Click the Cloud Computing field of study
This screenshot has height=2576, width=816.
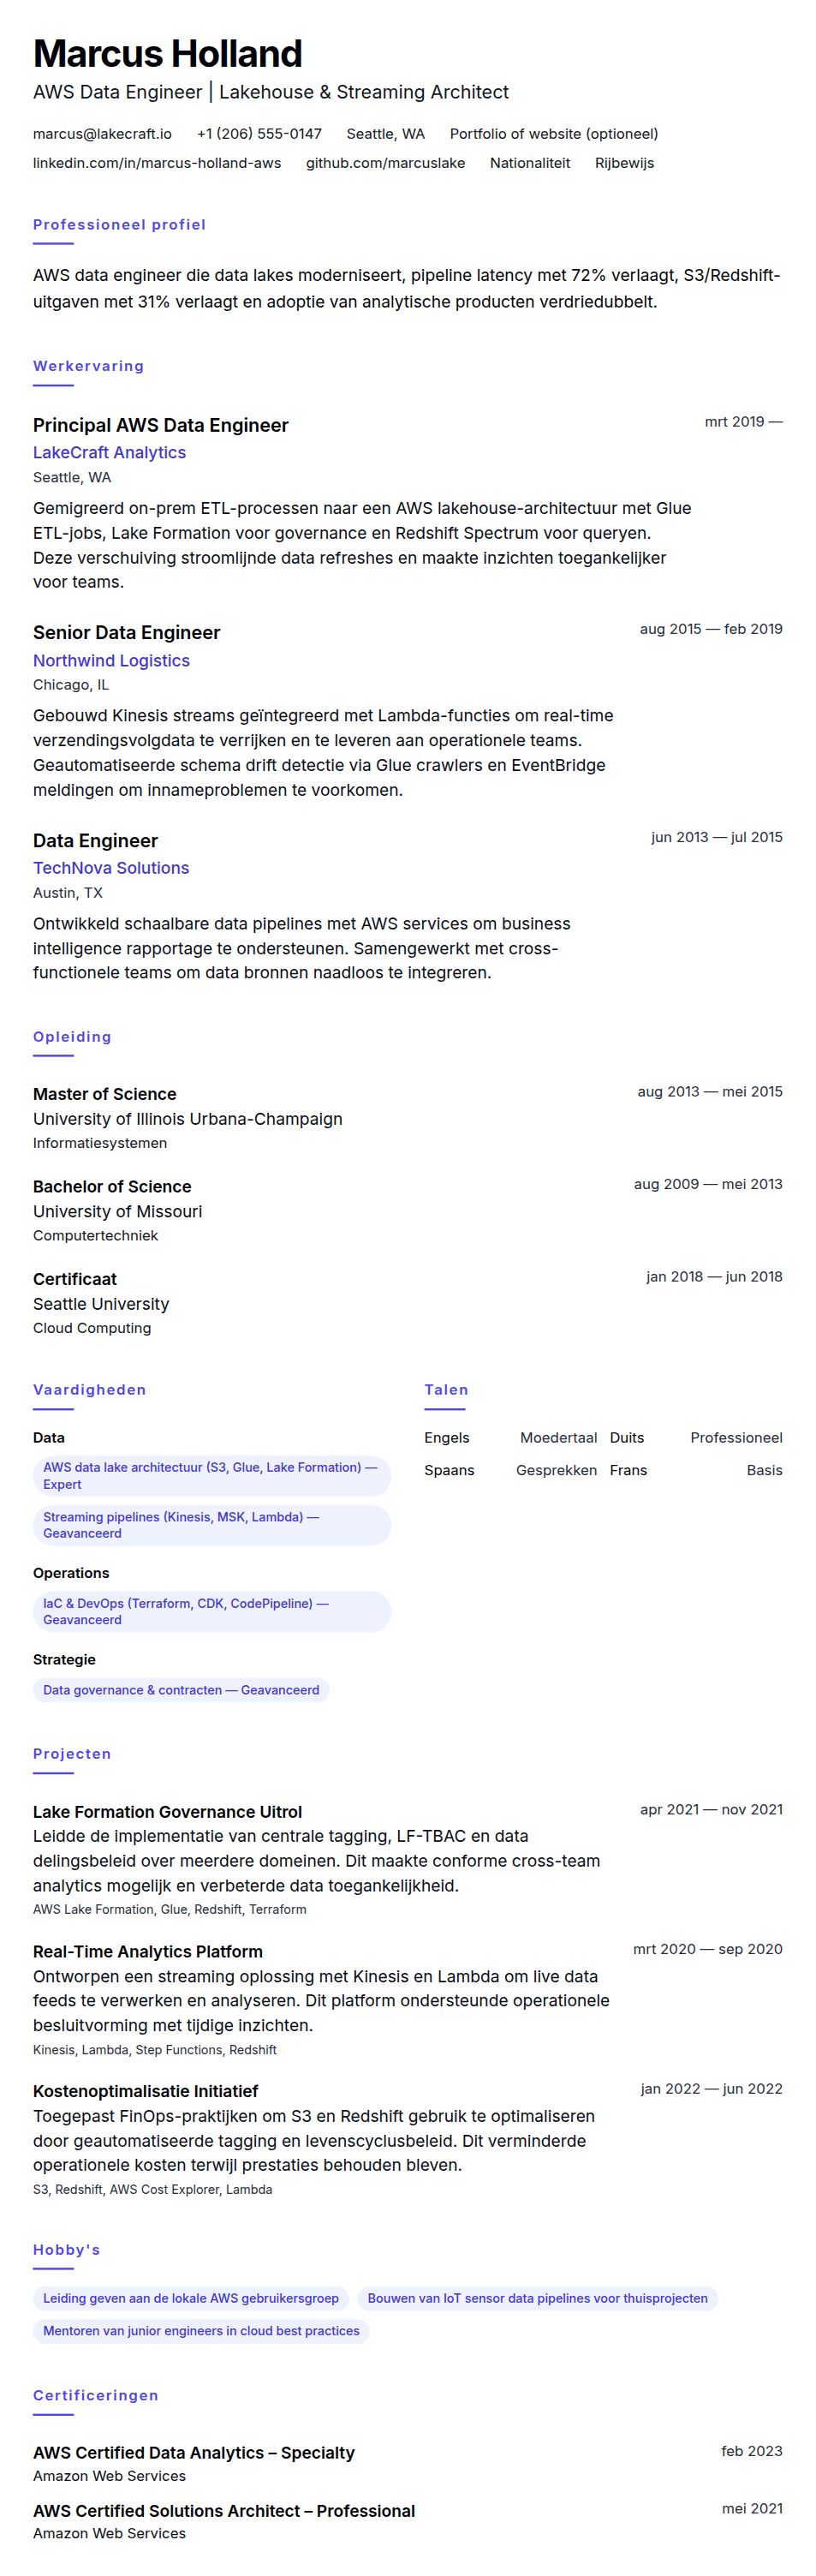pyautogui.click(x=92, y=1327)
